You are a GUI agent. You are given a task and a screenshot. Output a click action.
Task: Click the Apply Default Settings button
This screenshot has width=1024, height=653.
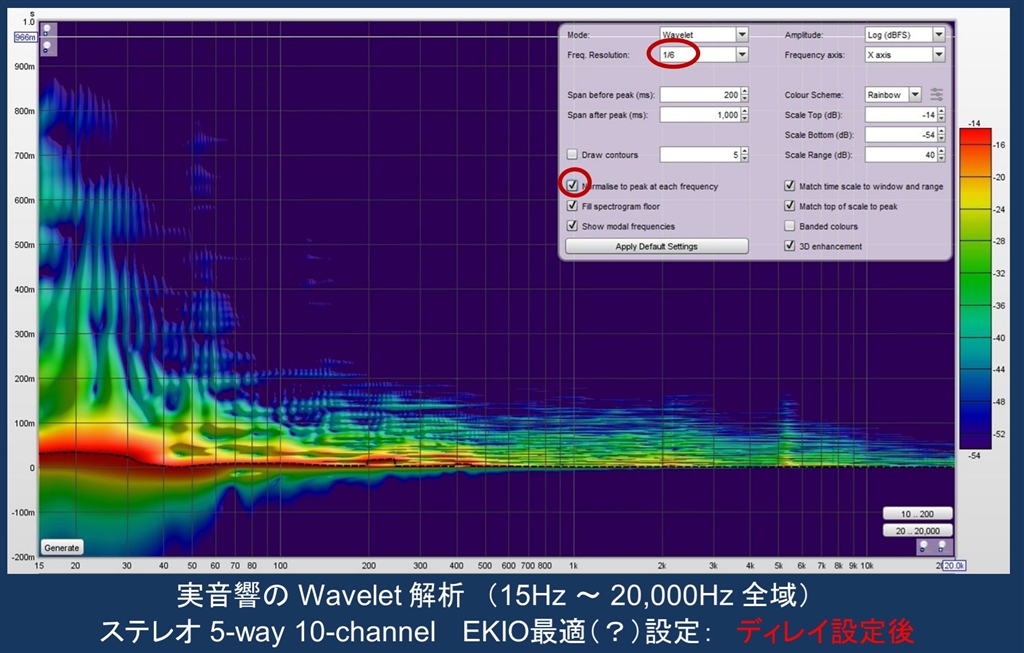tap(656, 246)
